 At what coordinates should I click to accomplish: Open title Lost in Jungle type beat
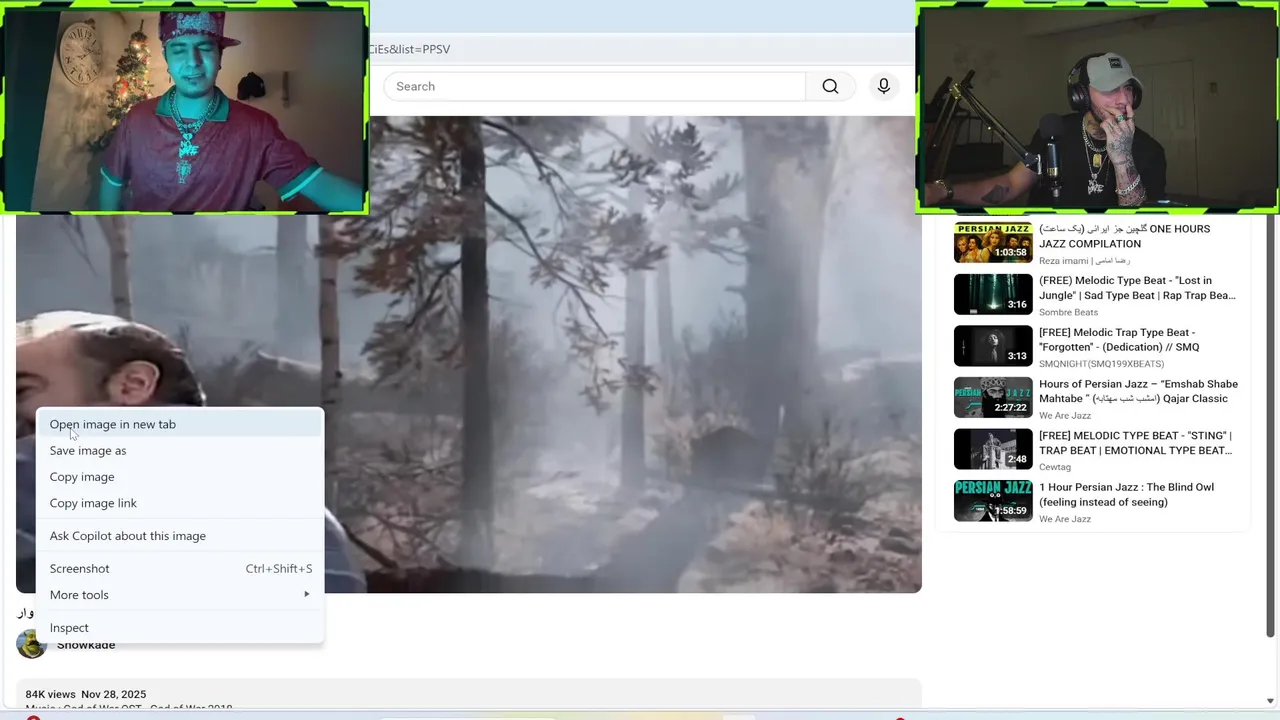1137,288
